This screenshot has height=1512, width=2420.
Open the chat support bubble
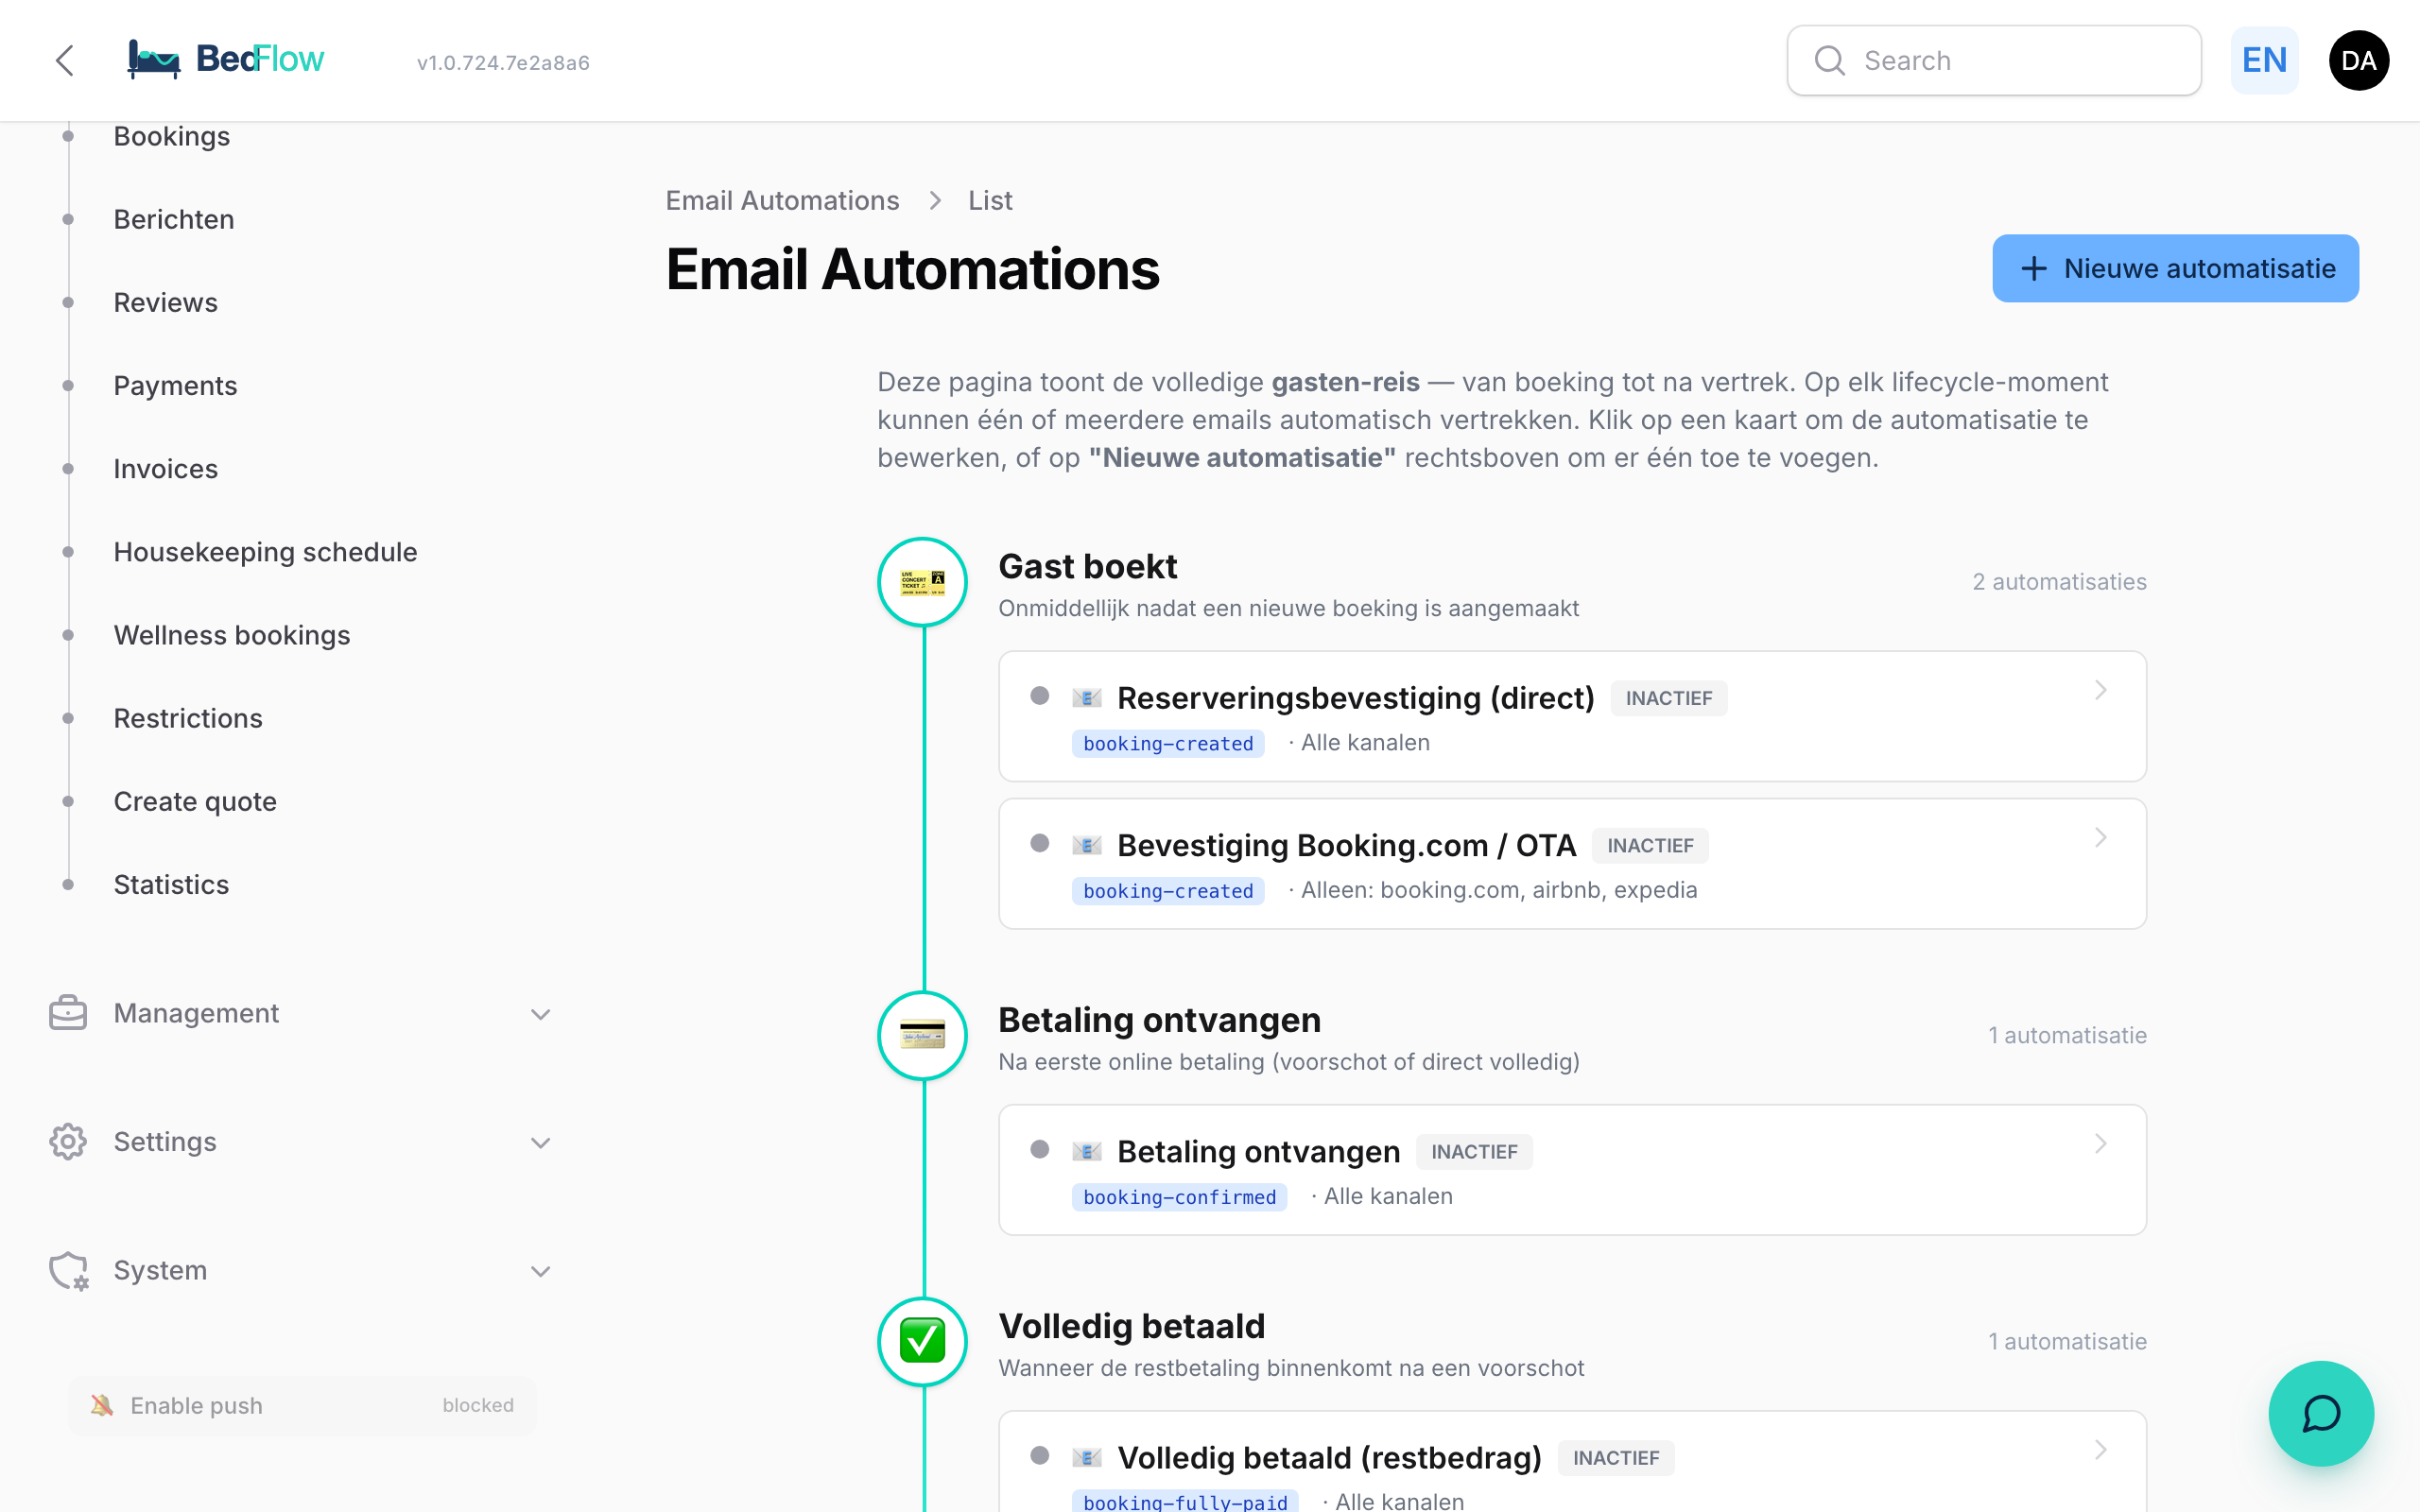click(2320, 1413)
